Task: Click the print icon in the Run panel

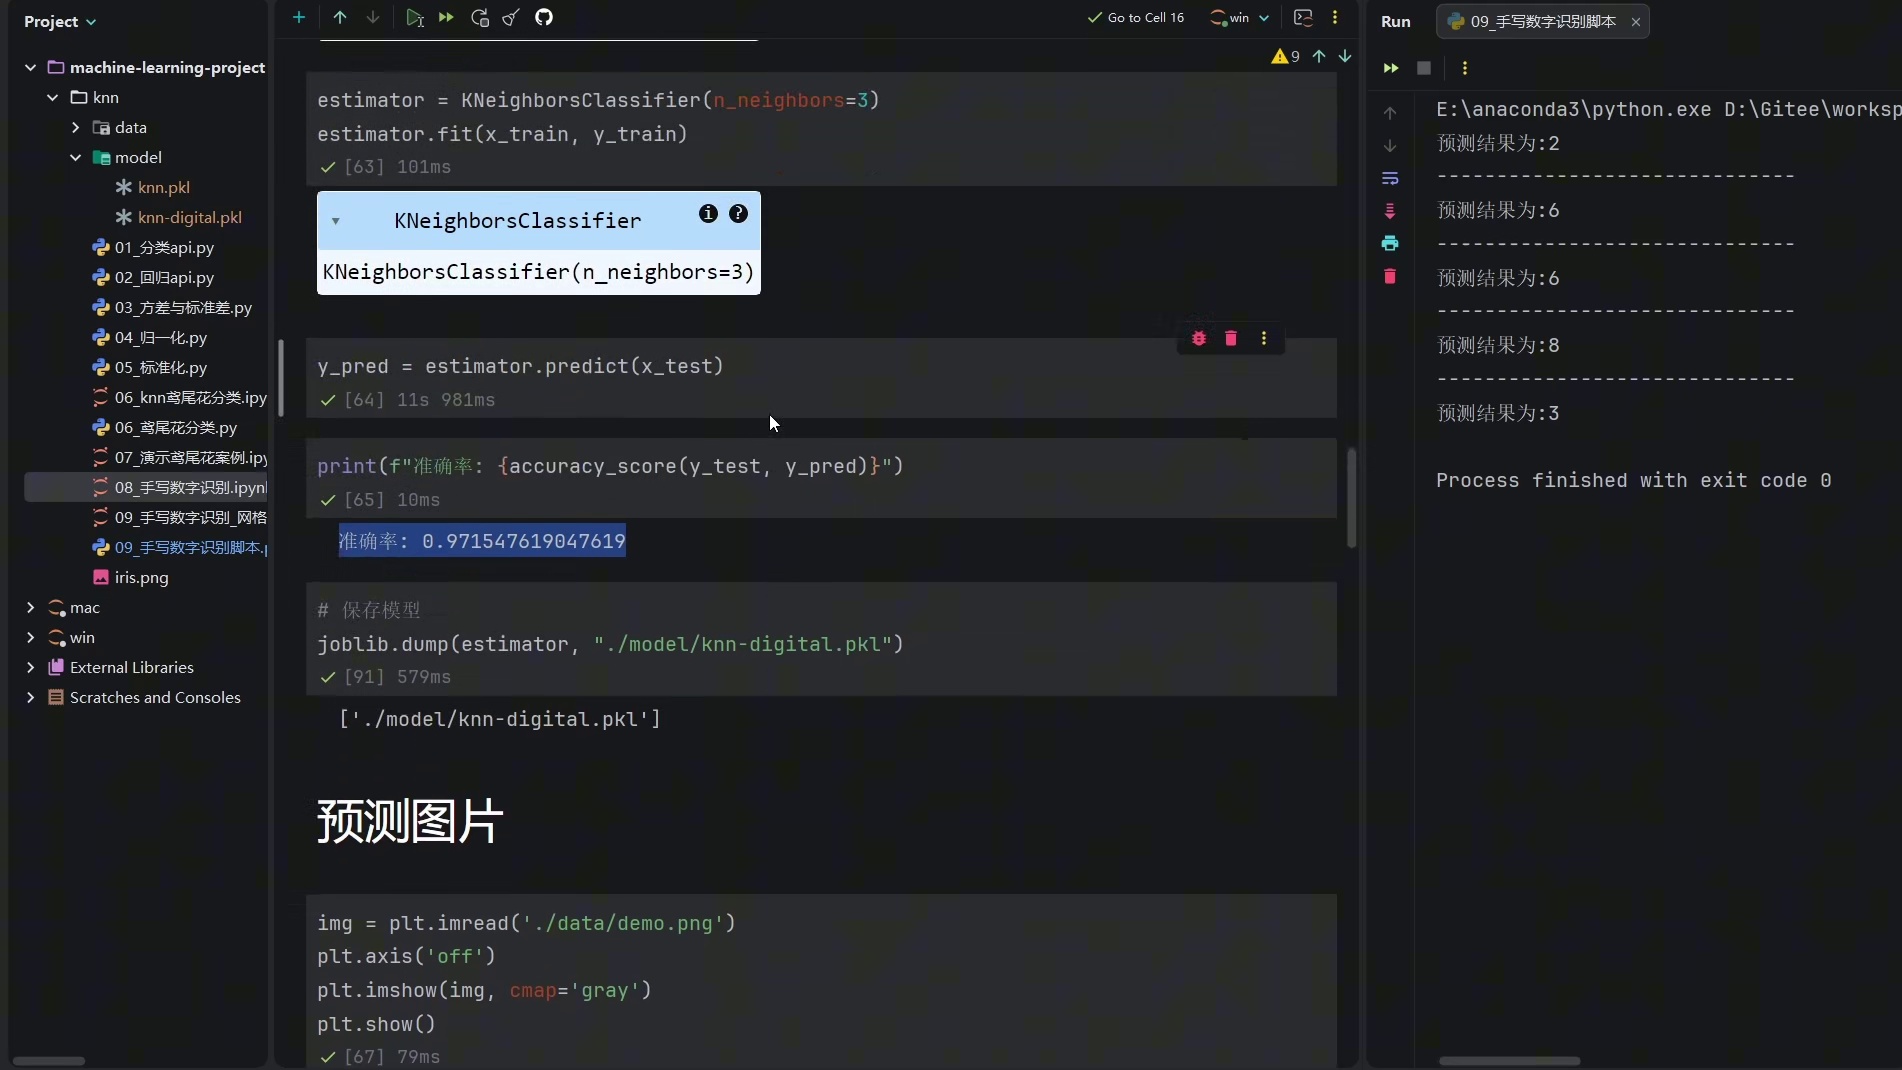Action: (1390, 243)
